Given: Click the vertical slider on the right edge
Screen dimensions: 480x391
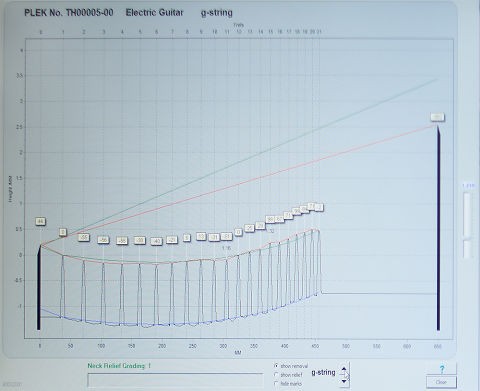Looking at the screenshot, I should point(468,215).
